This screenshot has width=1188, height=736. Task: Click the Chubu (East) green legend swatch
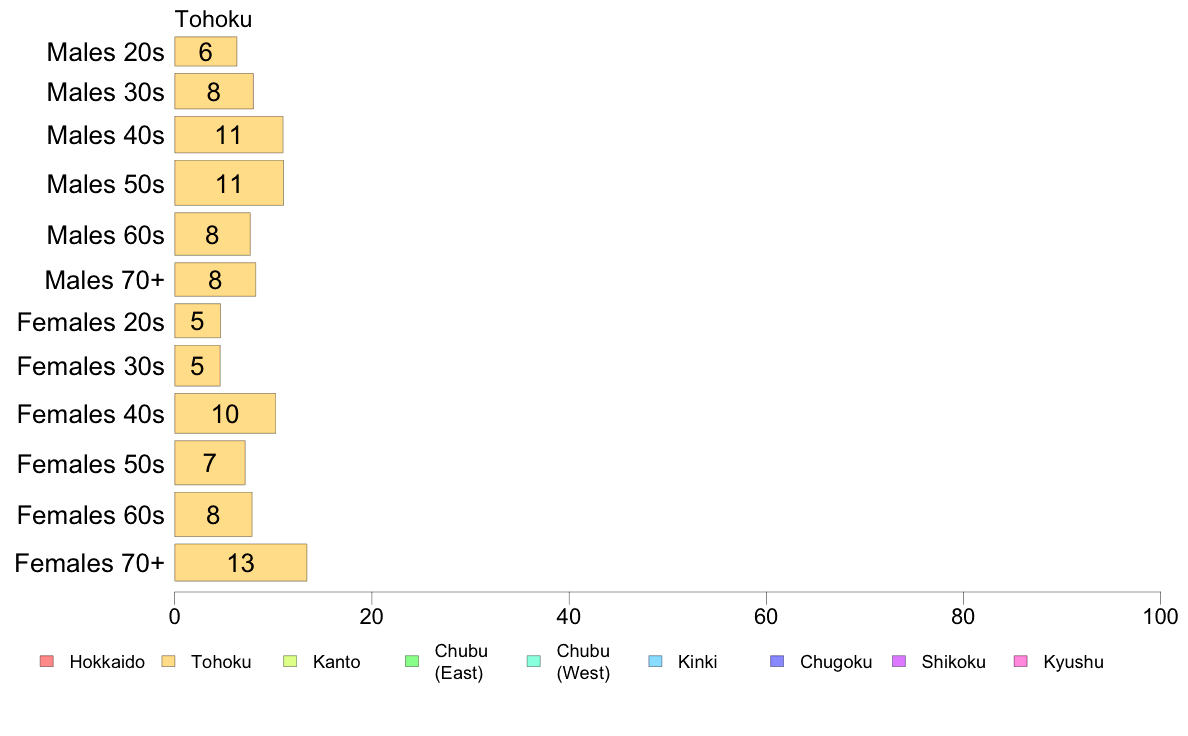pyautogui.click(x=412, y=661)
